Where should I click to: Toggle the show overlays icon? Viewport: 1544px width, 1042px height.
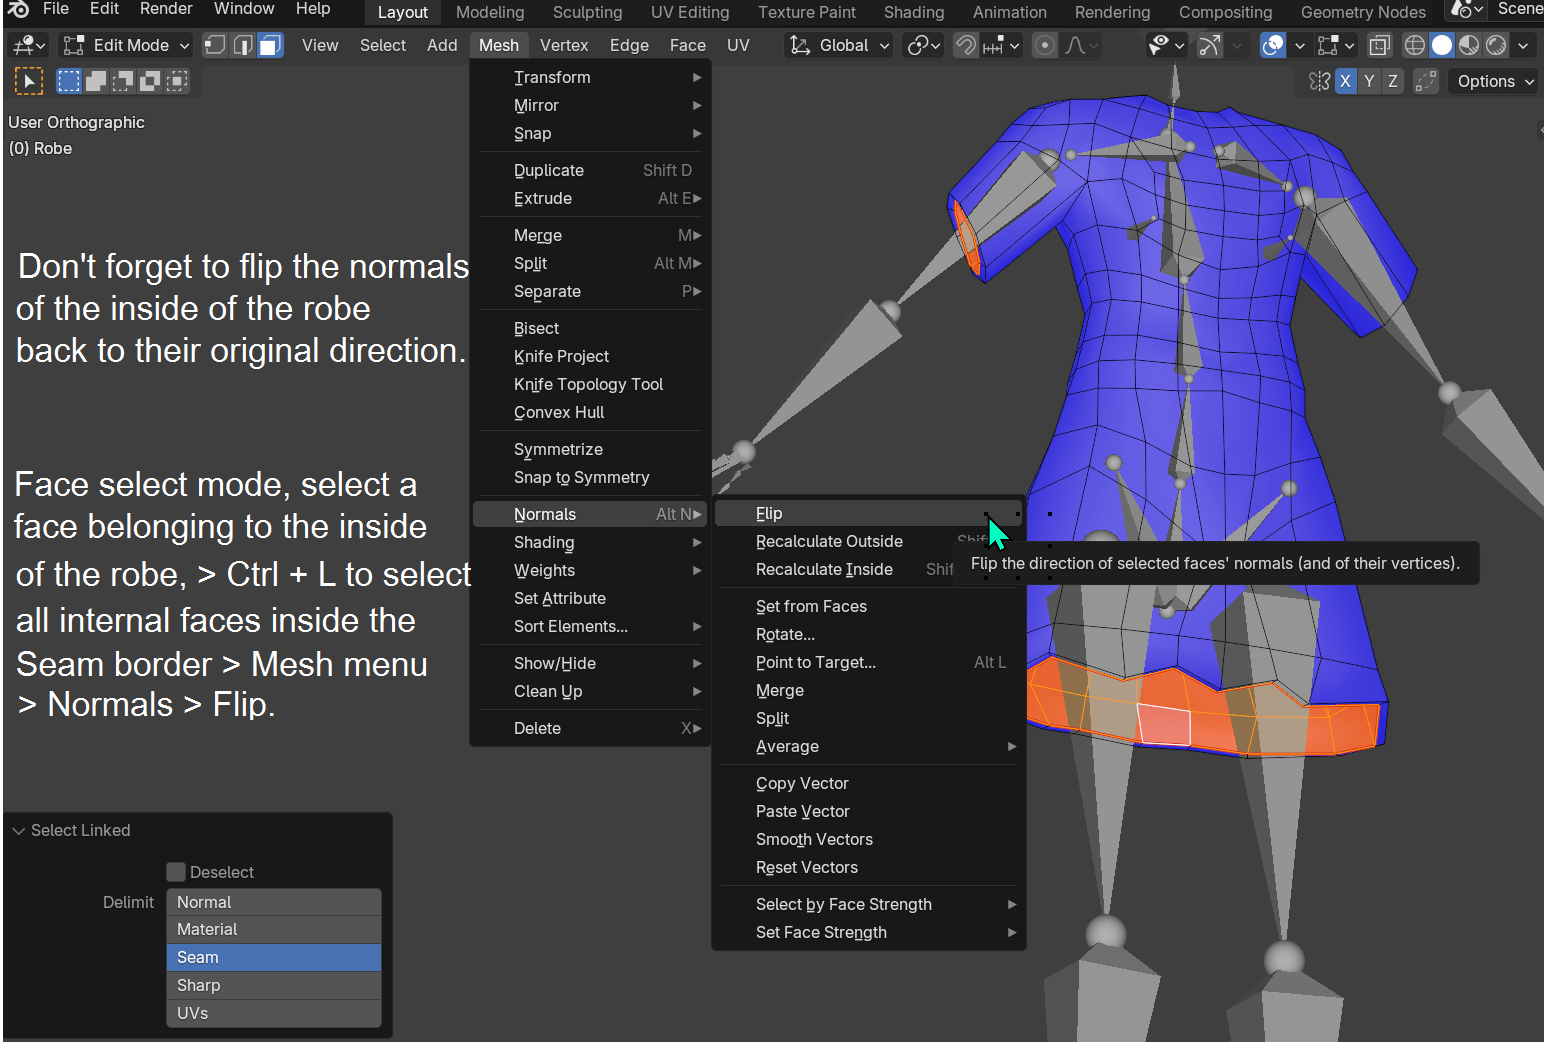[1273, 45]
